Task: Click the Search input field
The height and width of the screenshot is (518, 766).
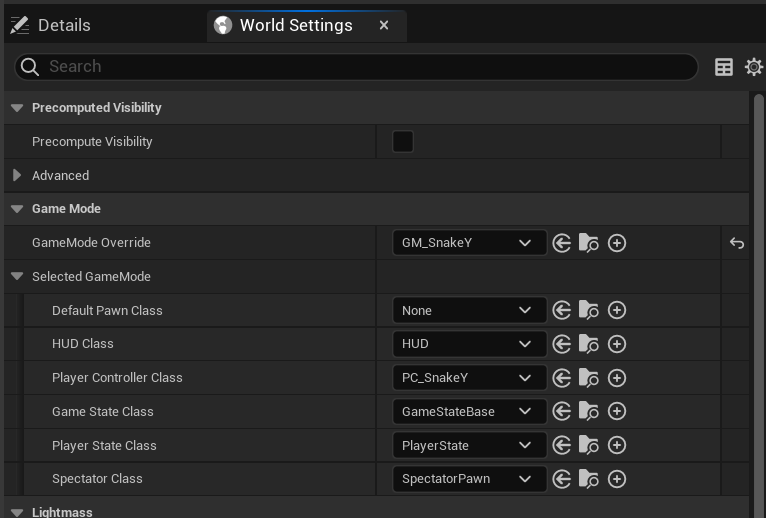Action: (x=356, y=67)
